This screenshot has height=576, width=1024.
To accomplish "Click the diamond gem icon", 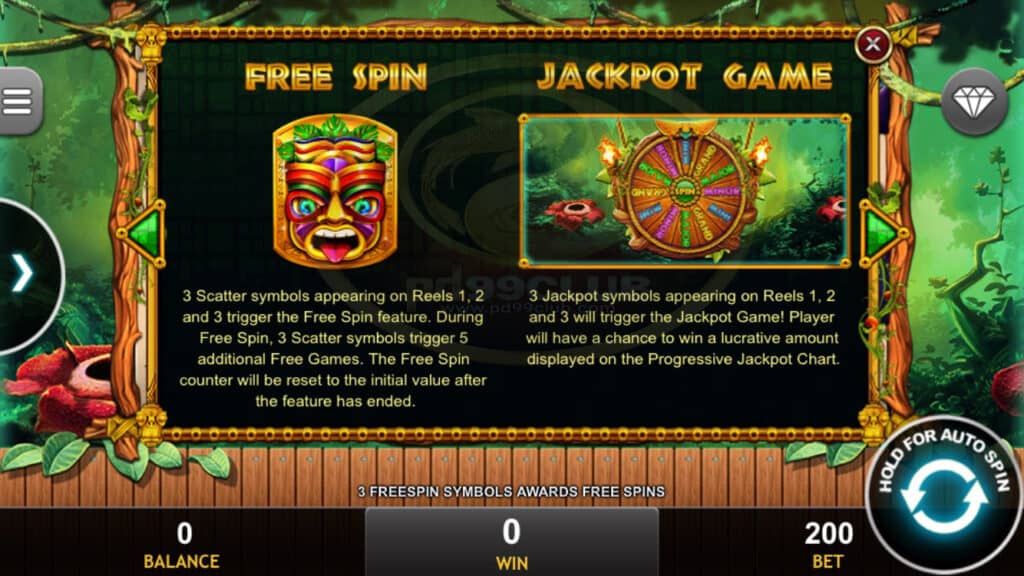I will coord(974,102).
